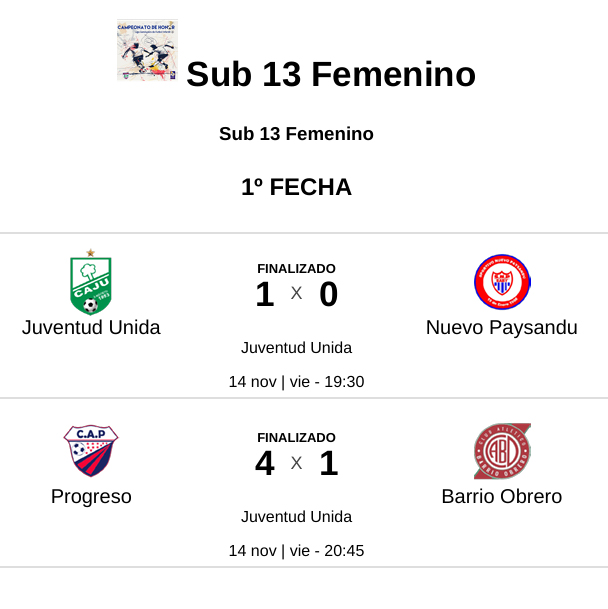Click the 1º FECHA round heading

(296, 187)
